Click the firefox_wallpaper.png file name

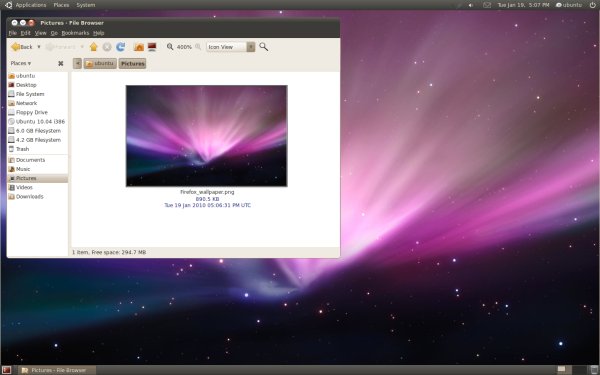point(207,192)
